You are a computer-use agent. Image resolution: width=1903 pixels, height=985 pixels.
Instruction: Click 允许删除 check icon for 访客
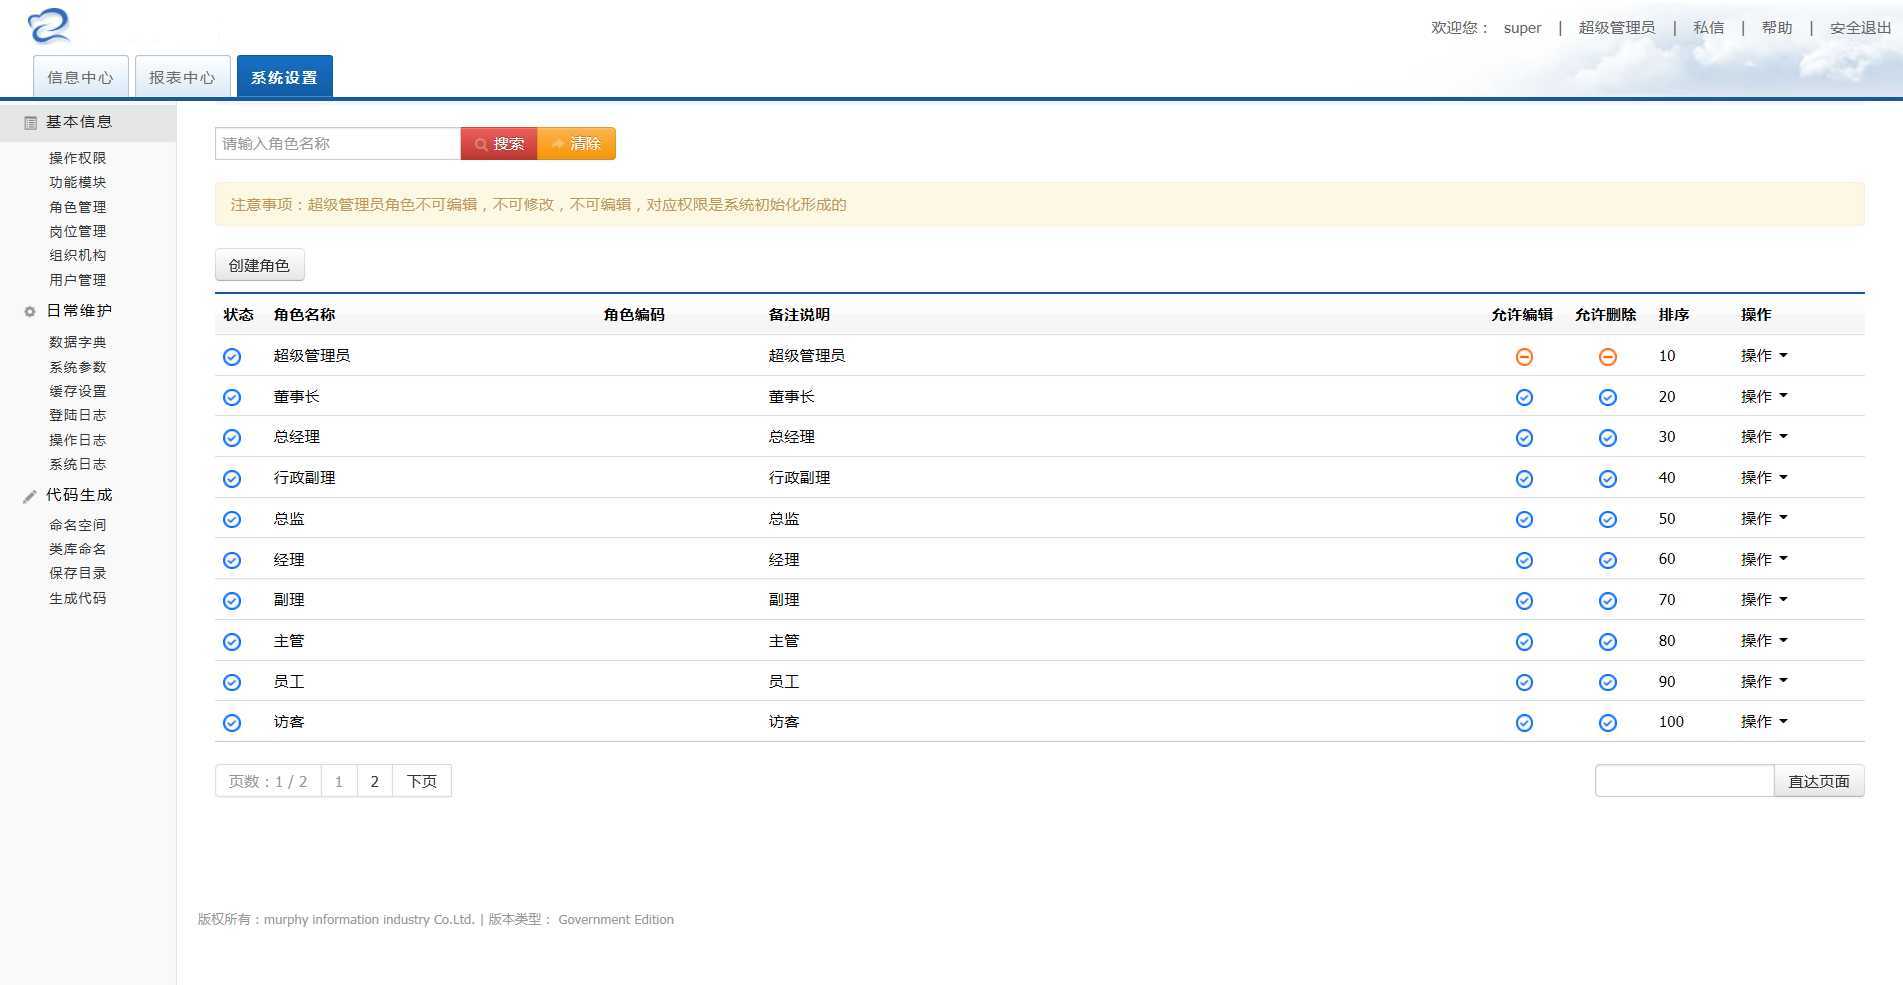coord(1608,723)
